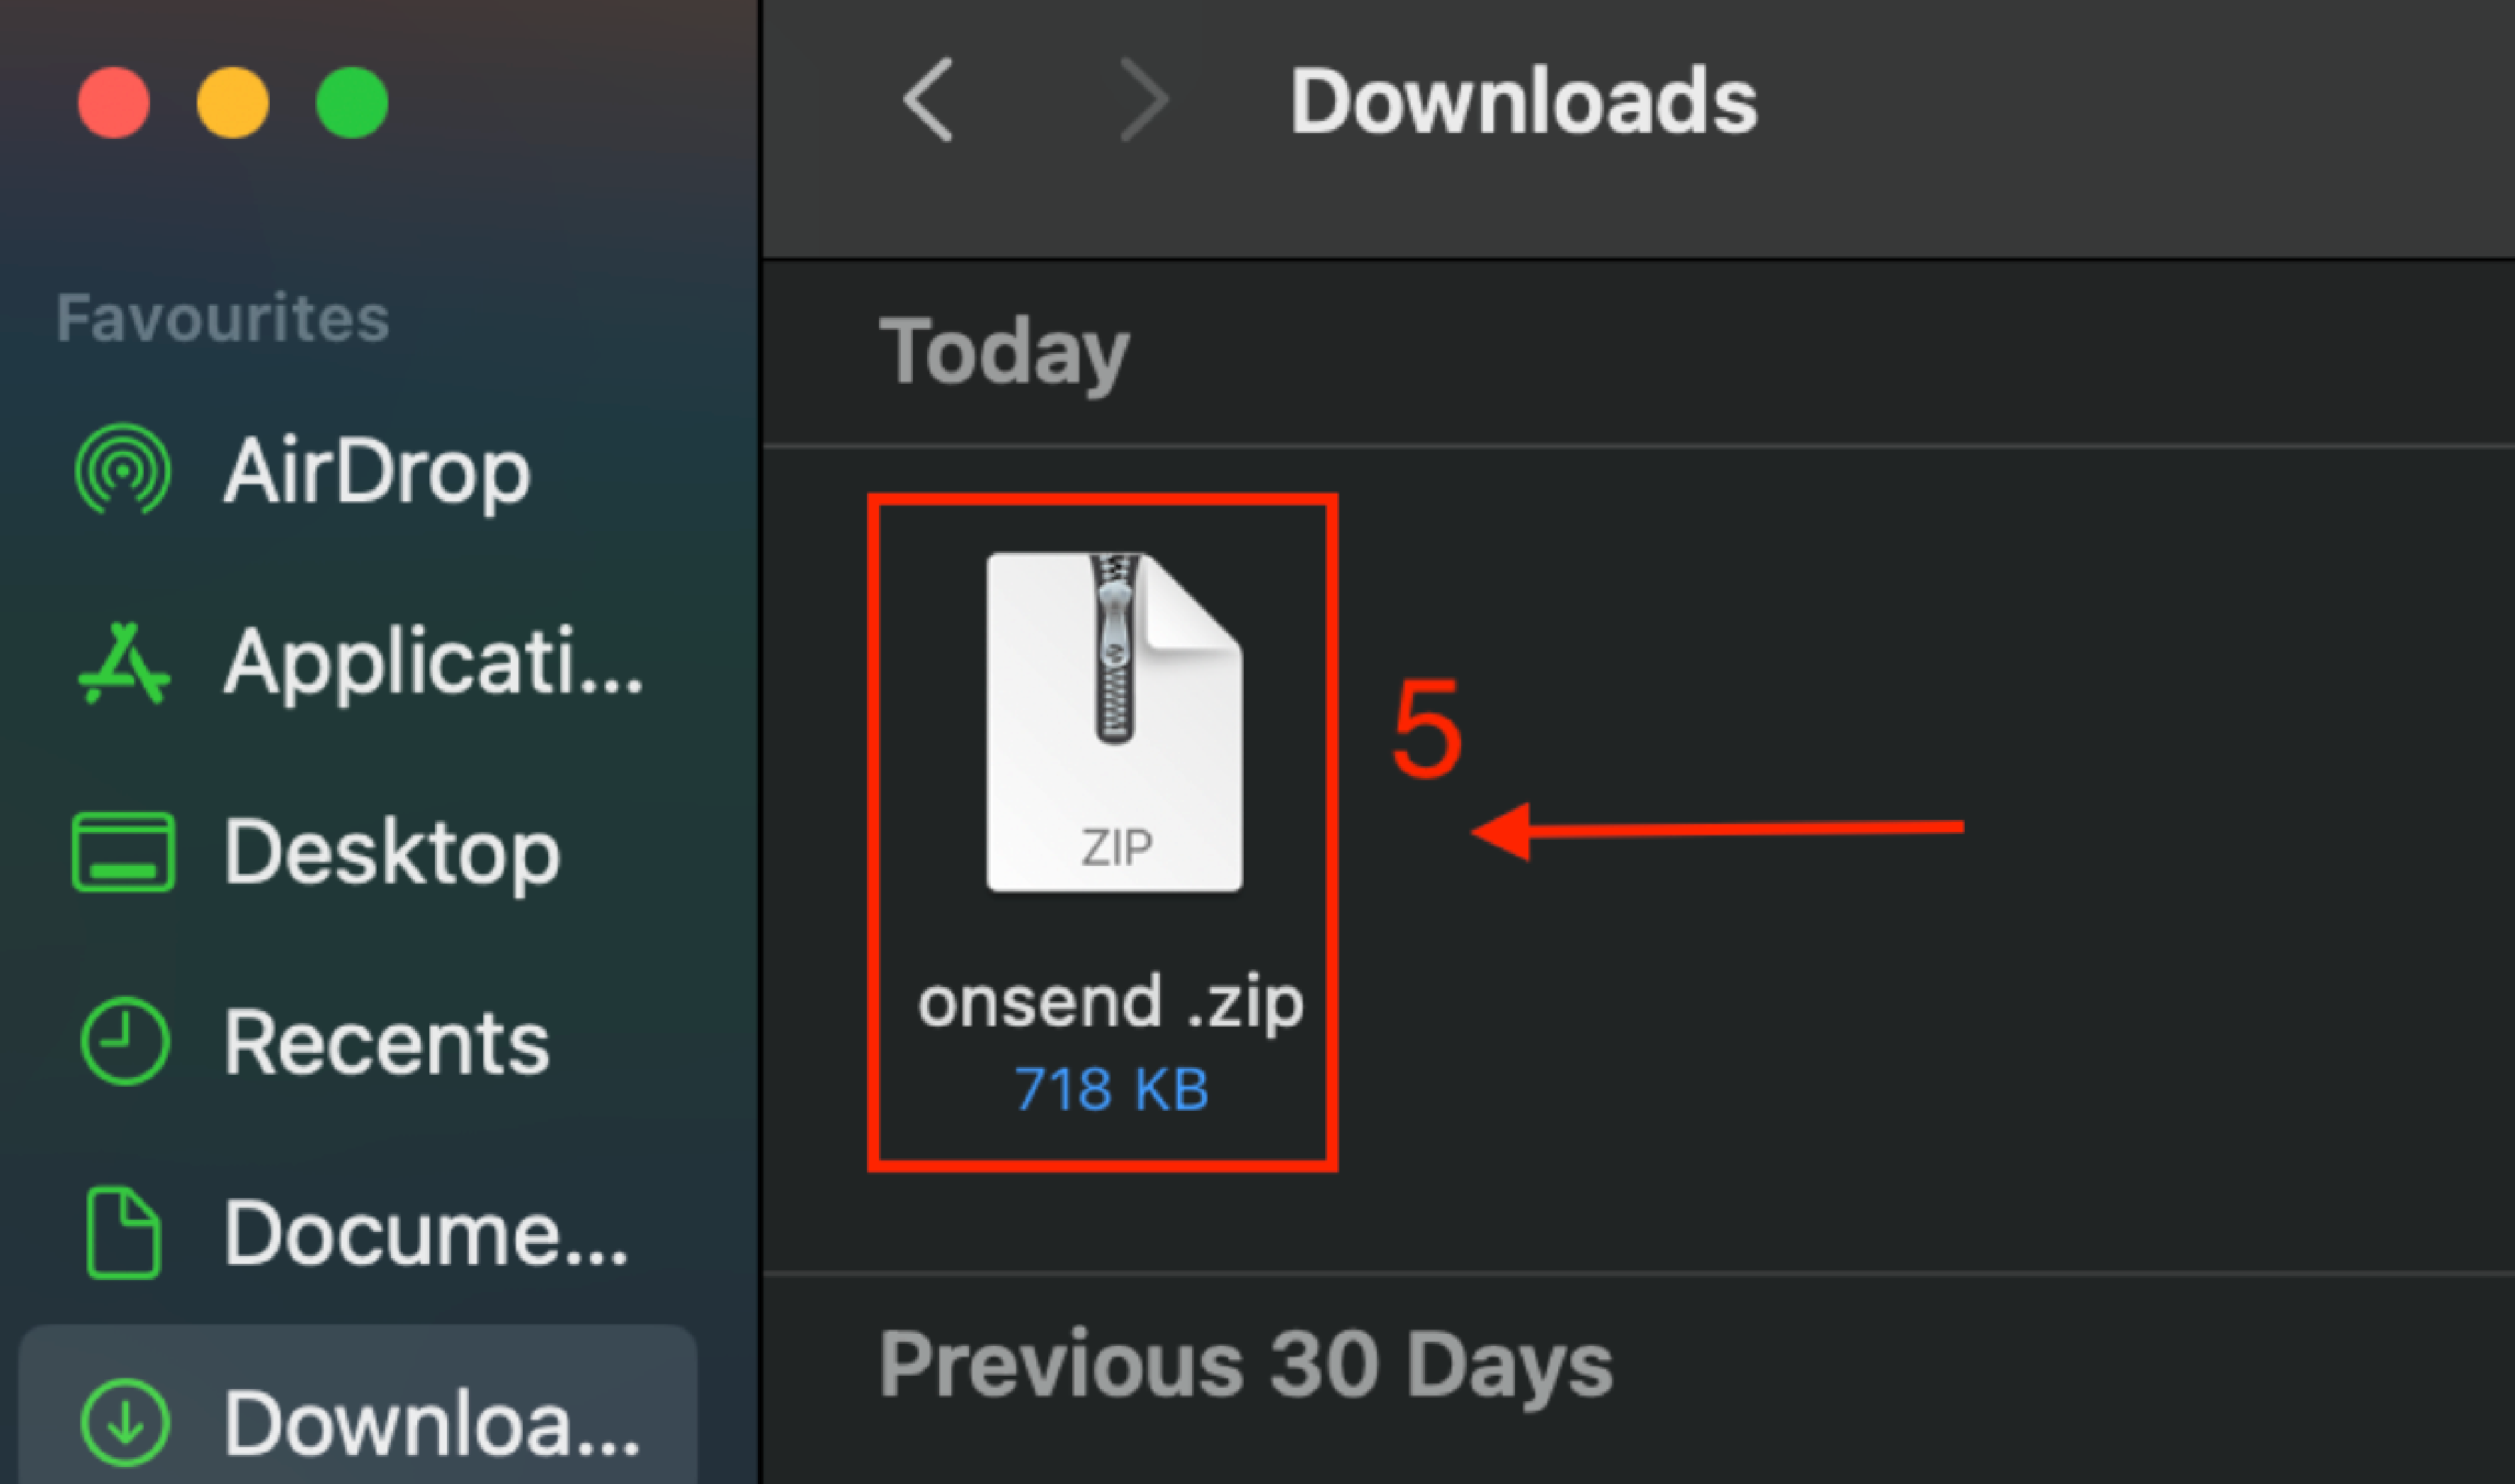Select the onsend .zip file name
Image resolution: width=2515 pixels, height=1484 pixels.
click(1110, 1003)
